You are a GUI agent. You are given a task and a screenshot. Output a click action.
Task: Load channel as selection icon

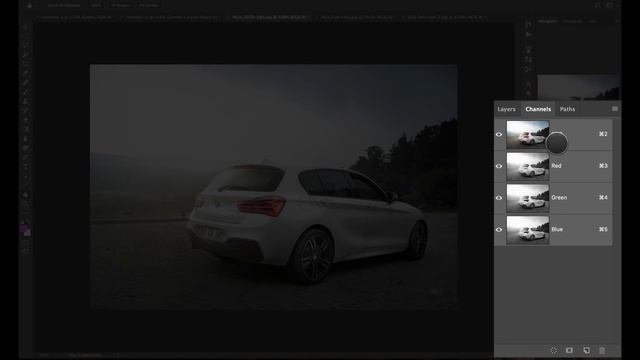click(x=553, y=350)
